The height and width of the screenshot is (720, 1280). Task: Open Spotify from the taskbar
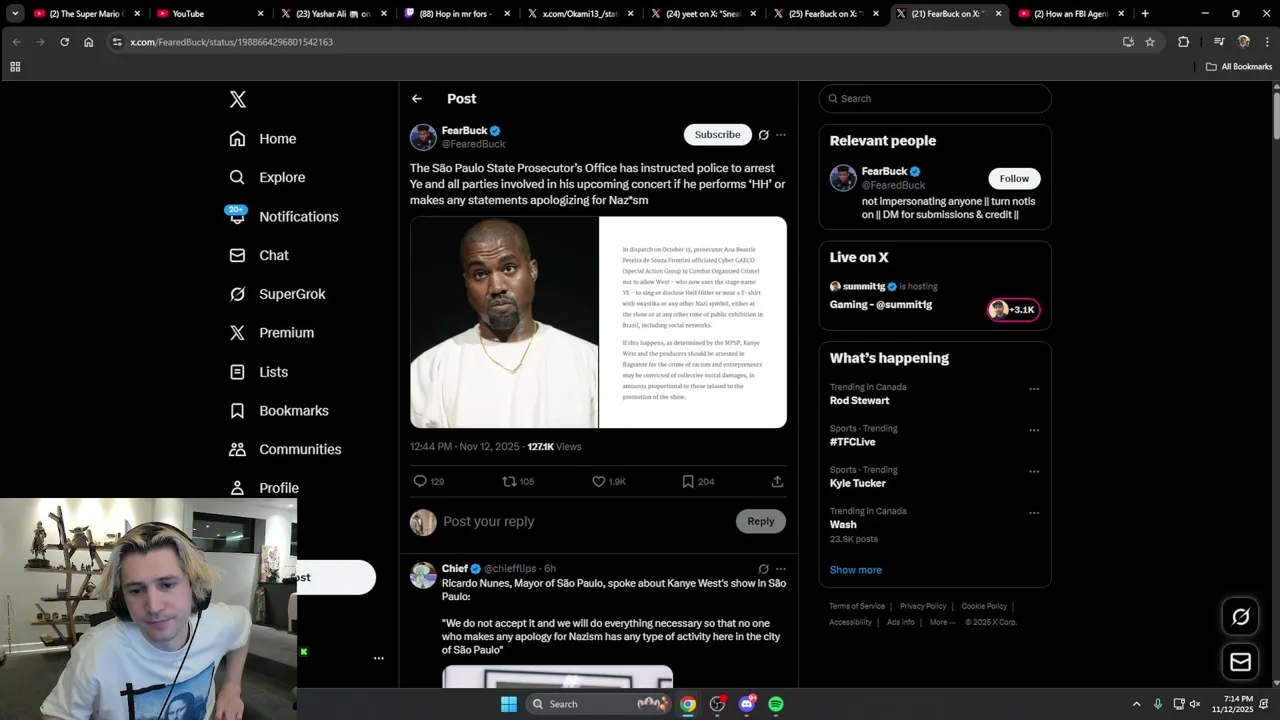pyautogui.click(x=776, y=704)
